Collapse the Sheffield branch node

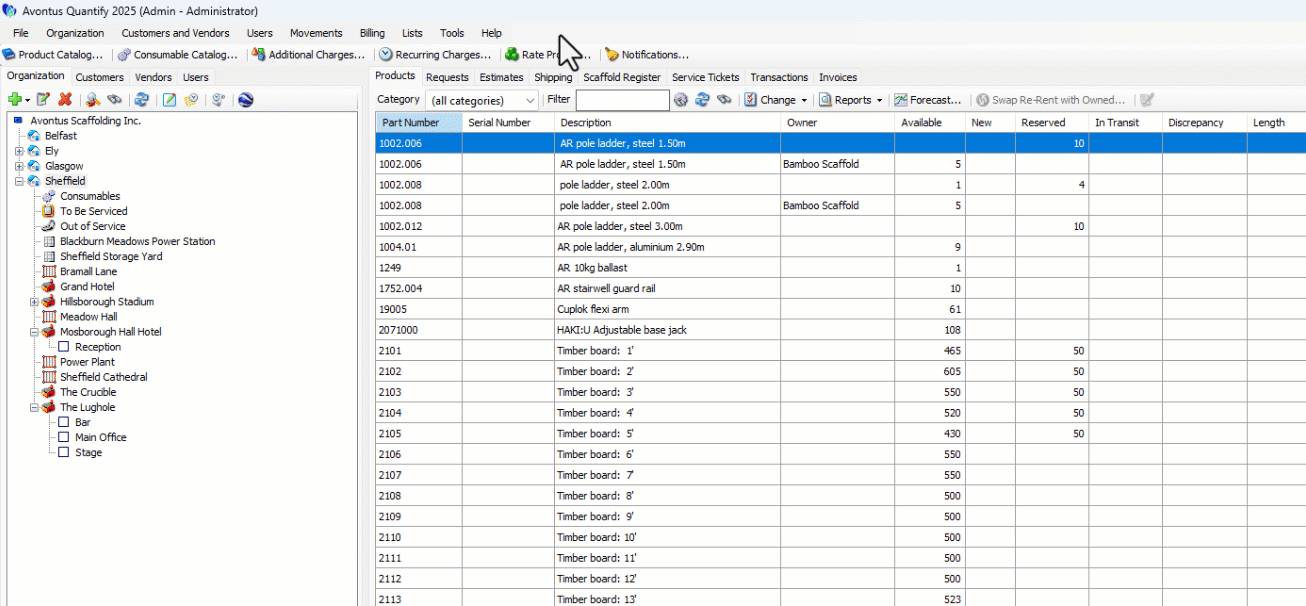pos(19,181)
